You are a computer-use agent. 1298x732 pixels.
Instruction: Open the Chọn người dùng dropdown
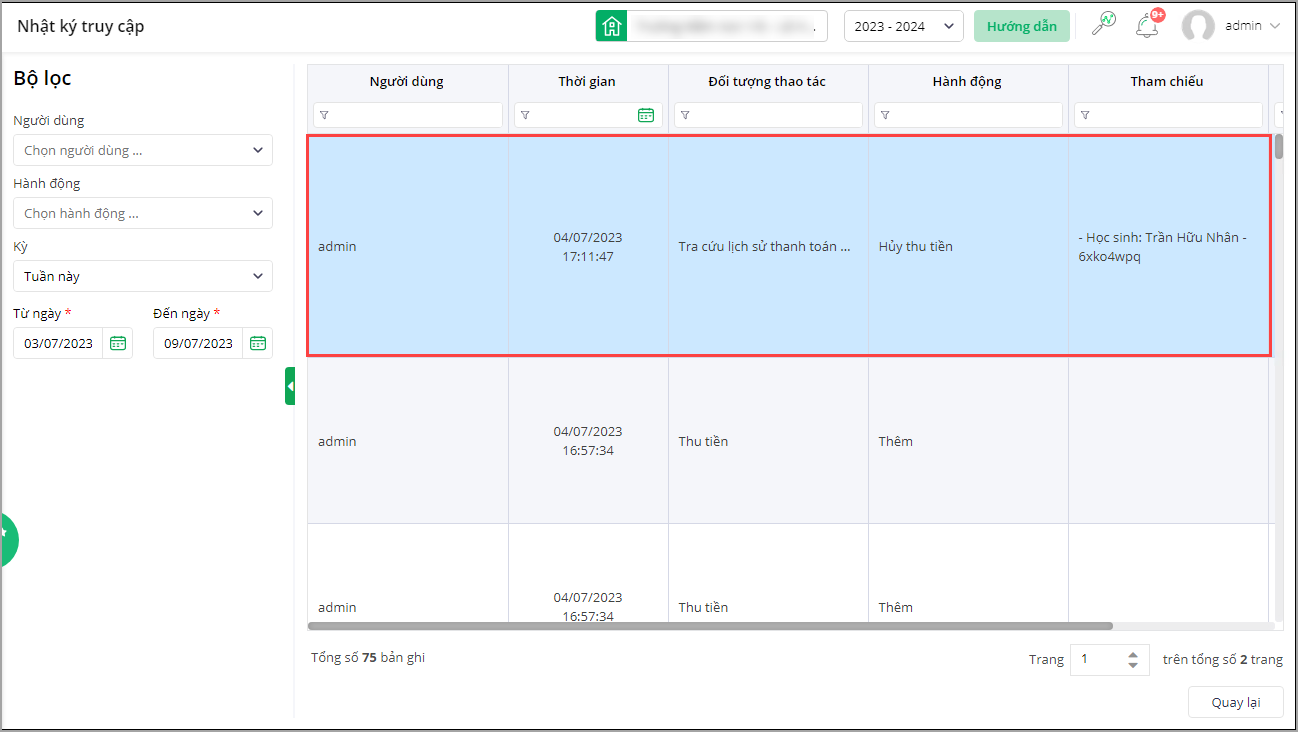[143, 150]
